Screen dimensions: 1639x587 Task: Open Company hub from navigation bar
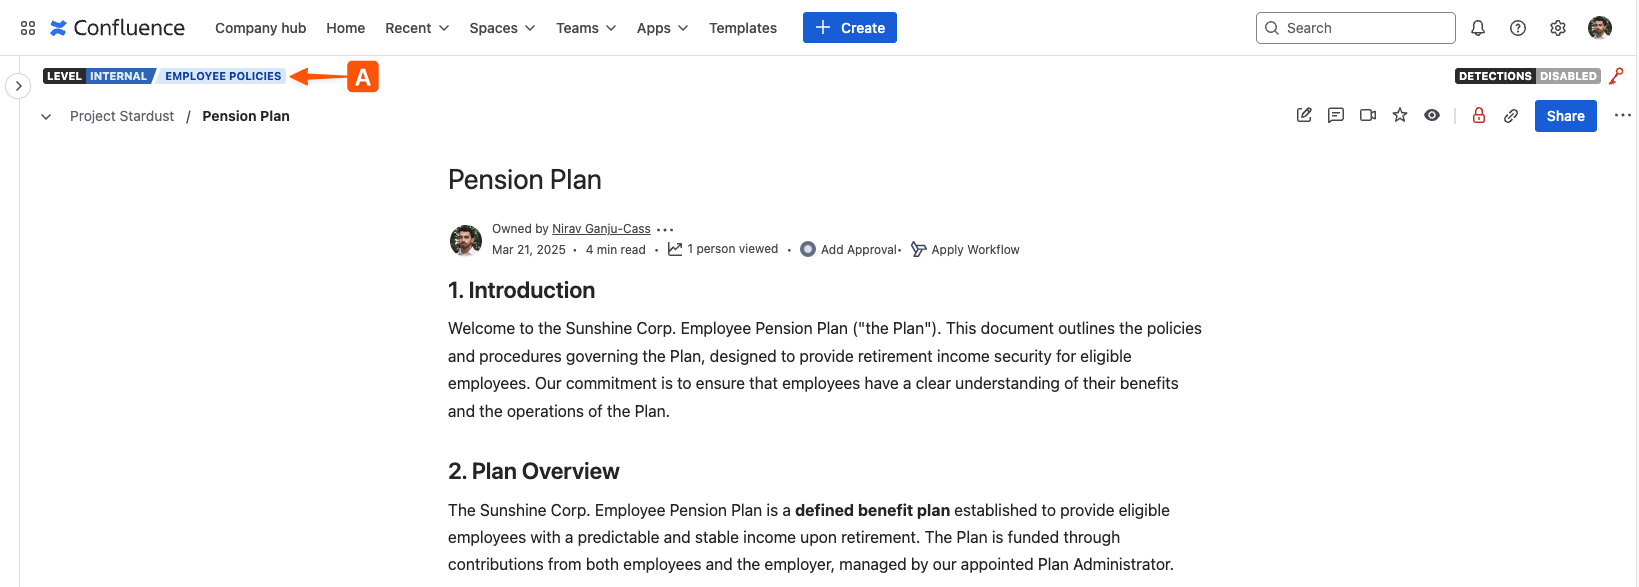[261, 28]
